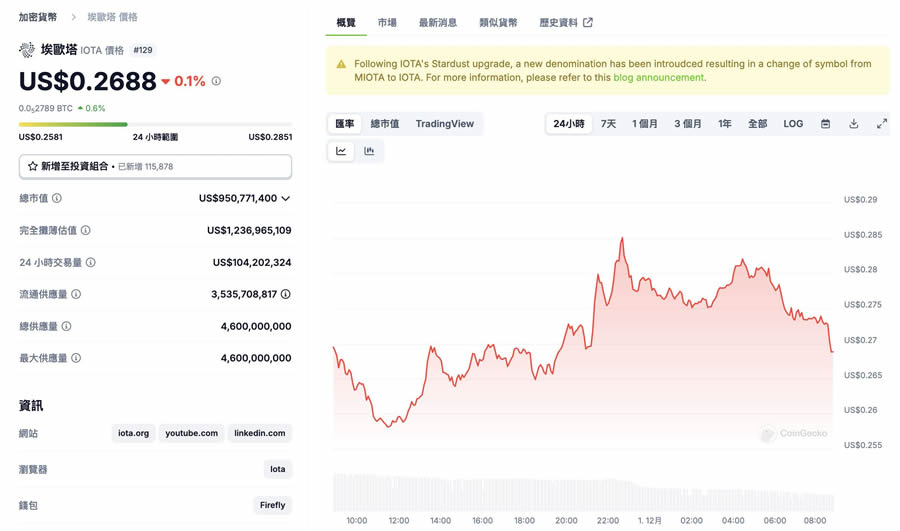Switch chart to TradingView mode

click(x=445, y=124)
